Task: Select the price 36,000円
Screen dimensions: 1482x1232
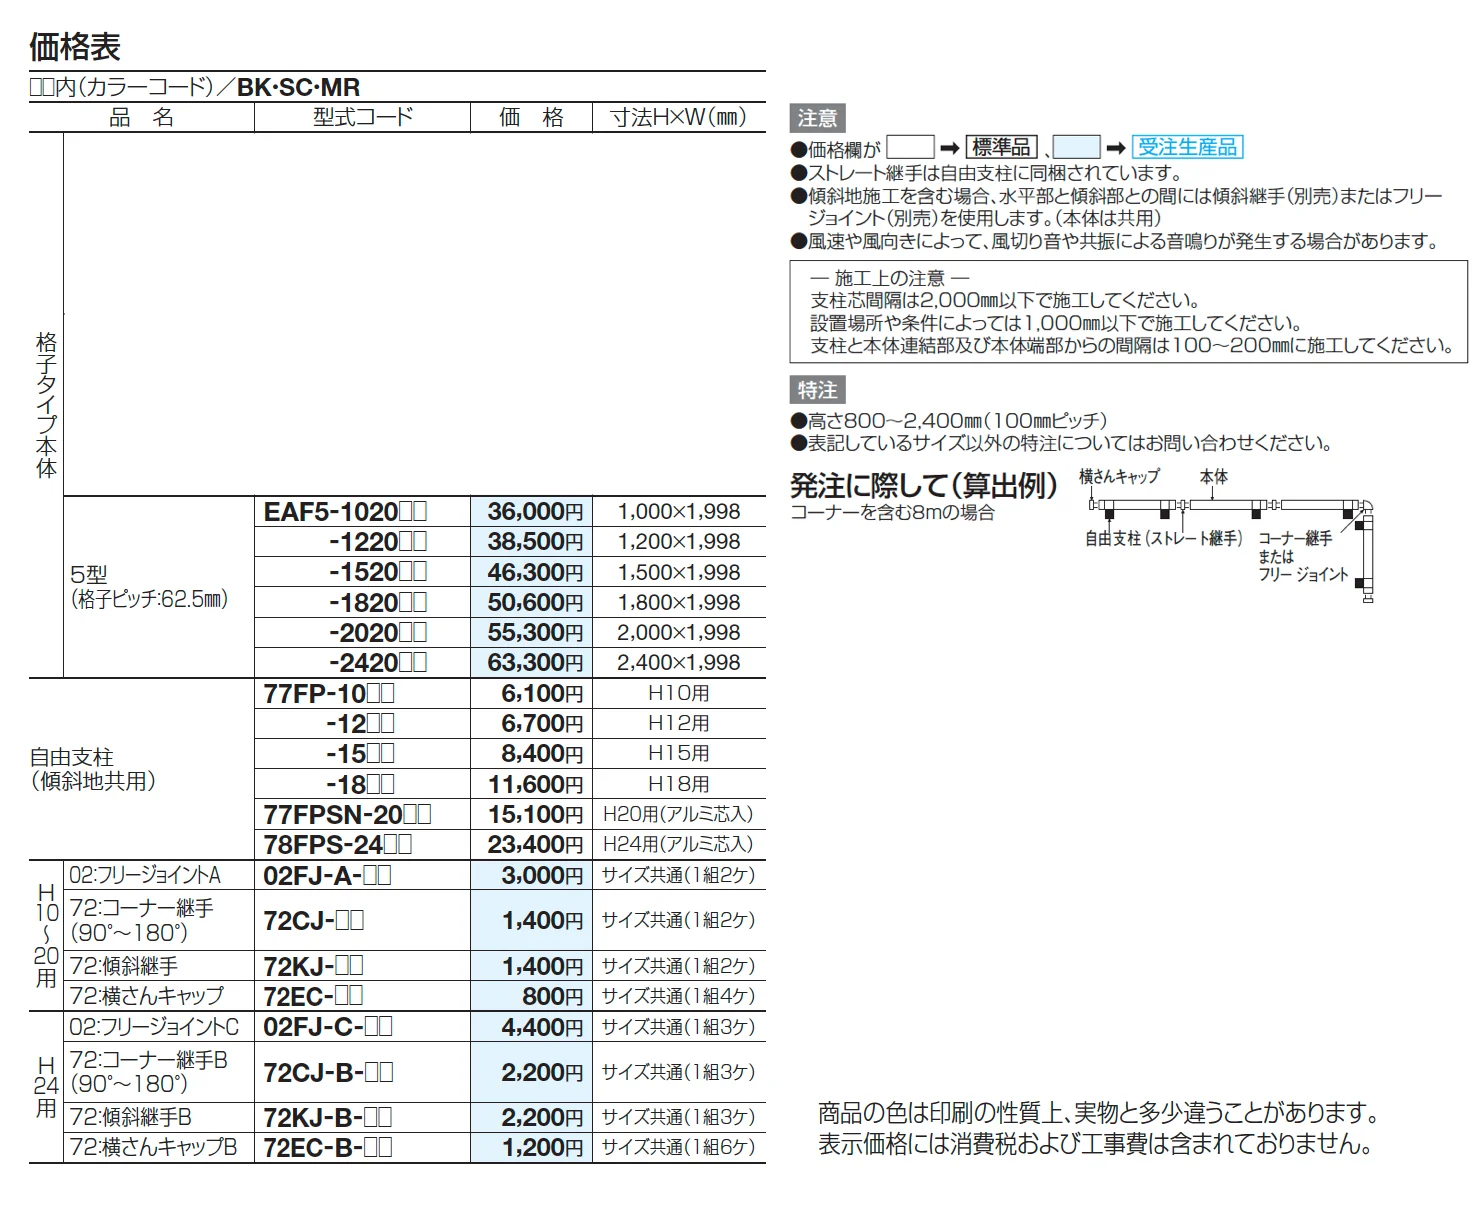Action: pos(535,512)
